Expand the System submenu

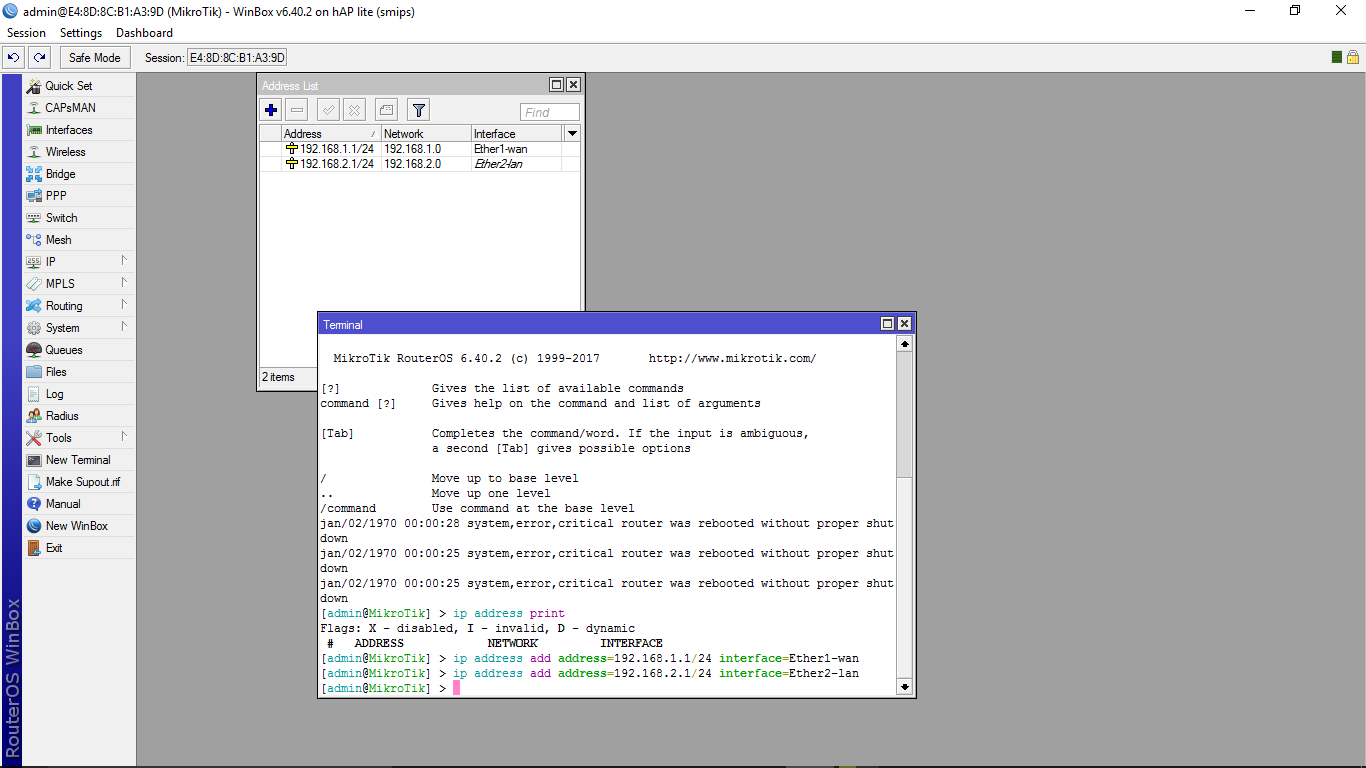79,328
